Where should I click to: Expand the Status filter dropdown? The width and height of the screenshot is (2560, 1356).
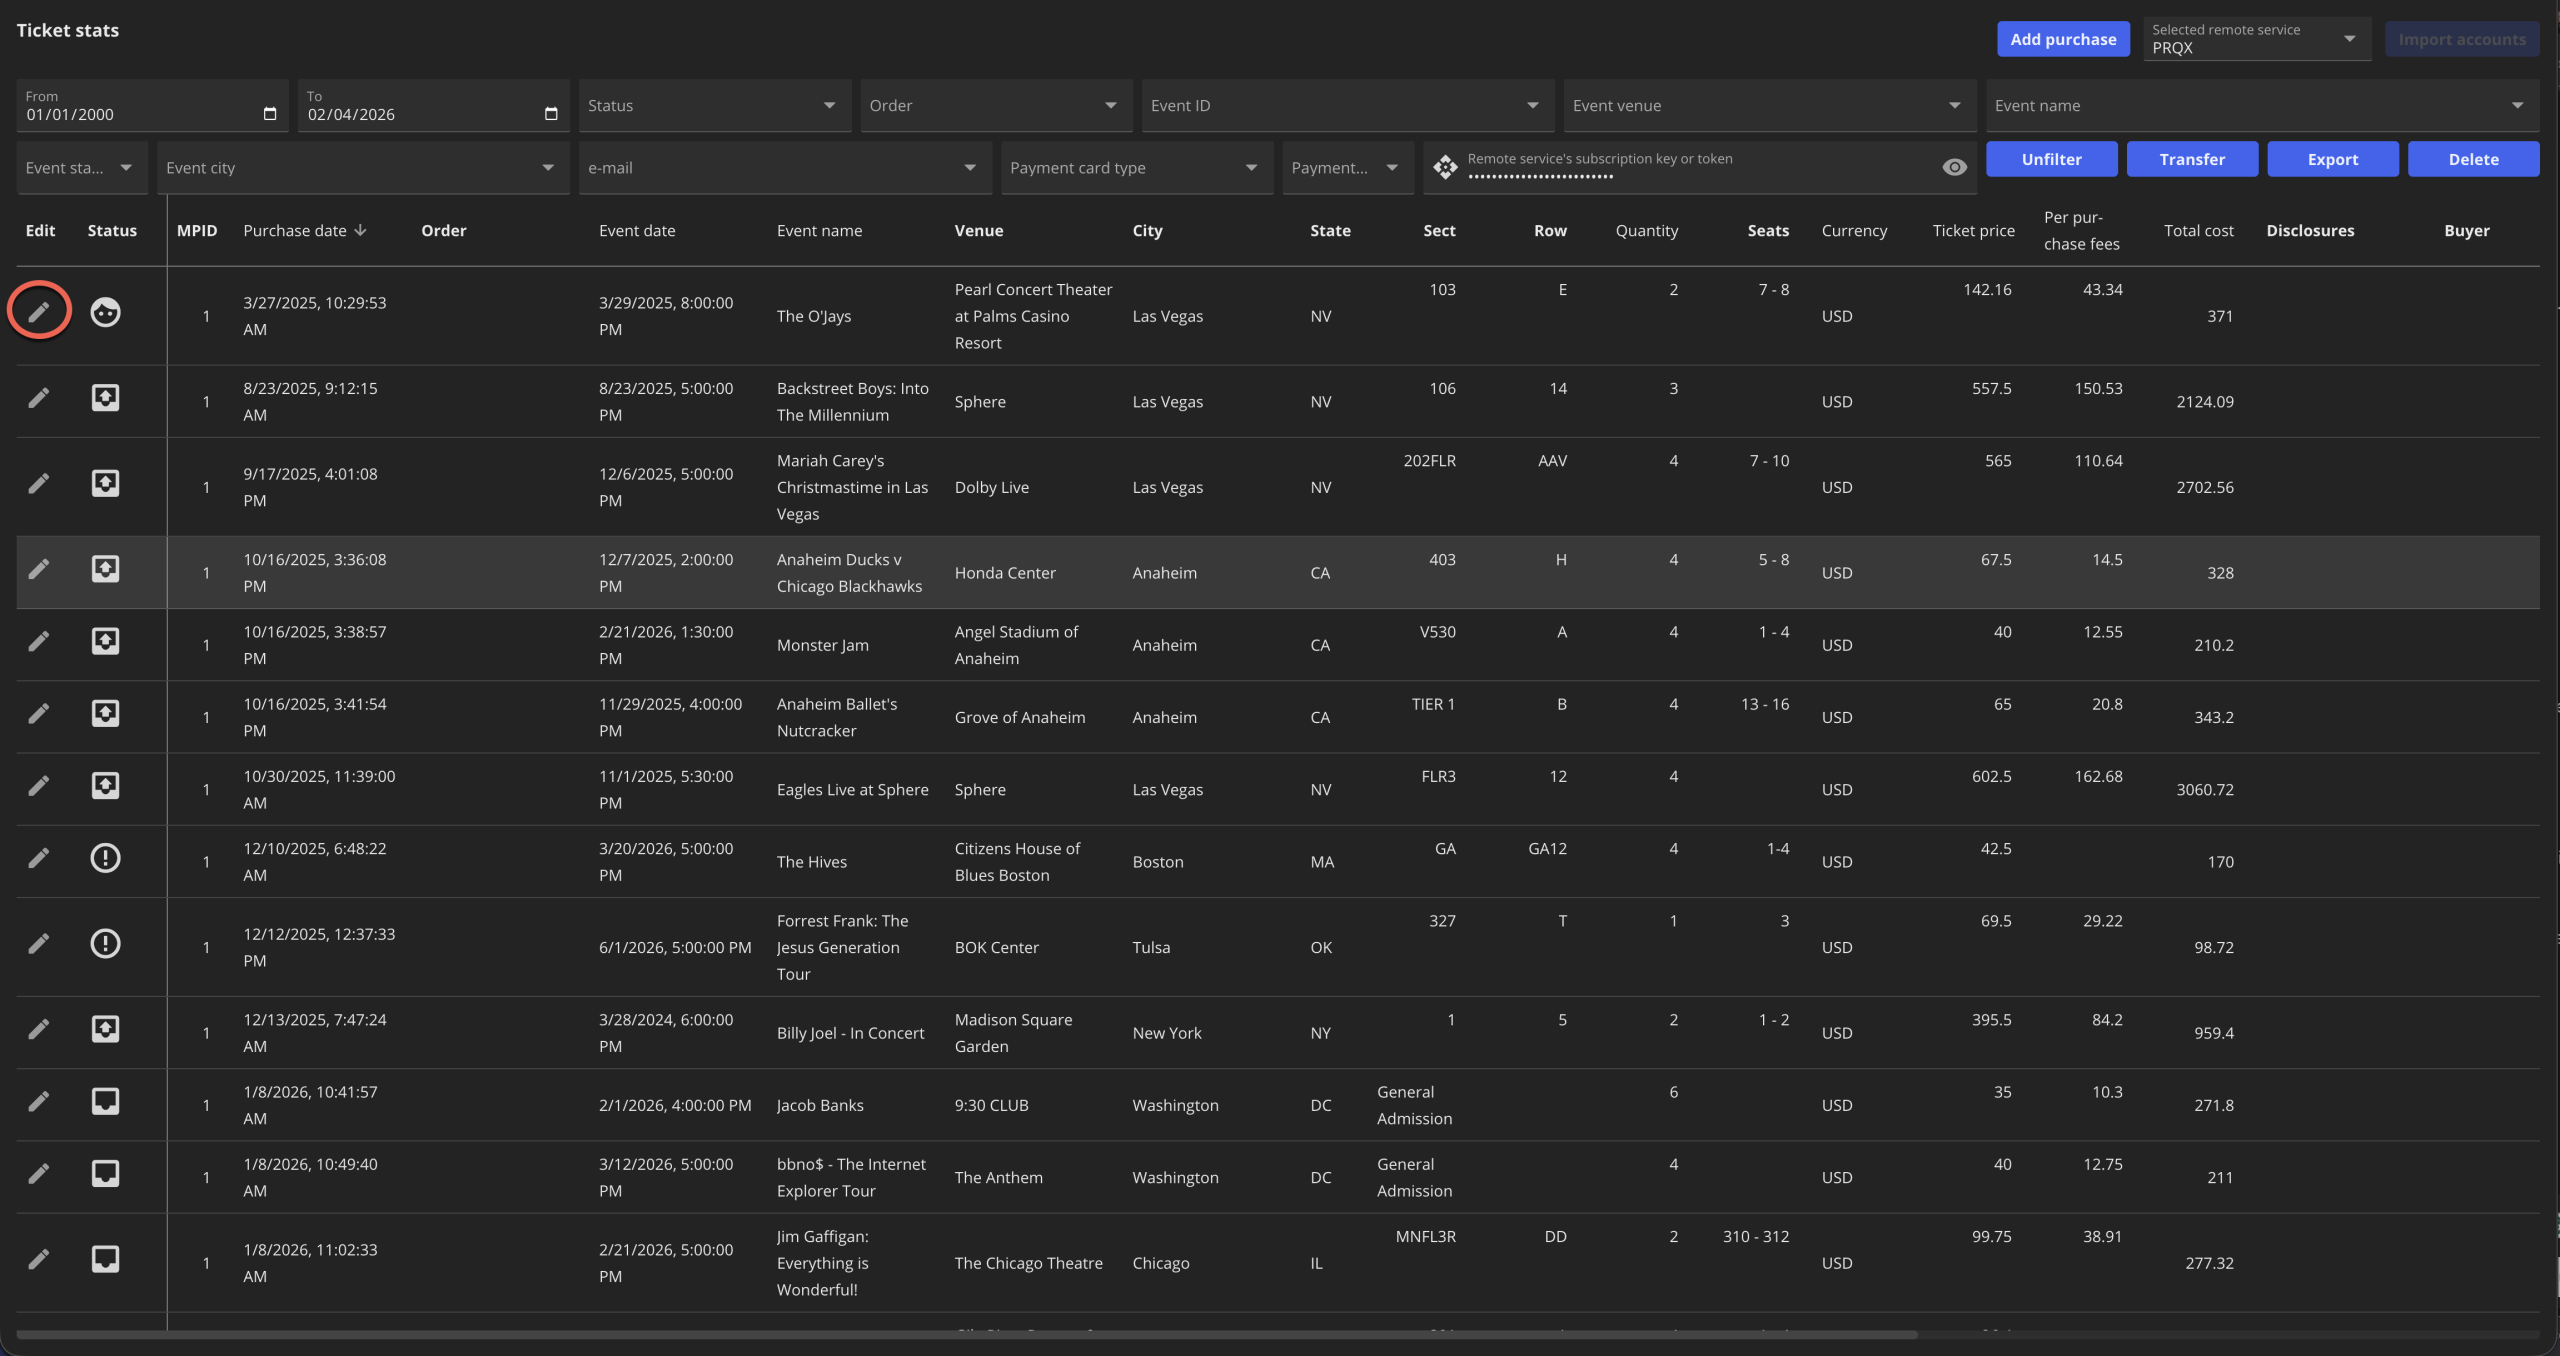click(x=714, y=106)
